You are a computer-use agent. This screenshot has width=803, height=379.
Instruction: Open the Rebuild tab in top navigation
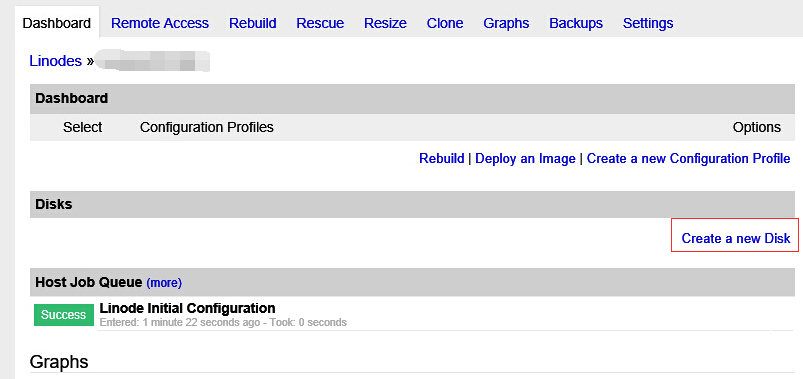point(252,24)
